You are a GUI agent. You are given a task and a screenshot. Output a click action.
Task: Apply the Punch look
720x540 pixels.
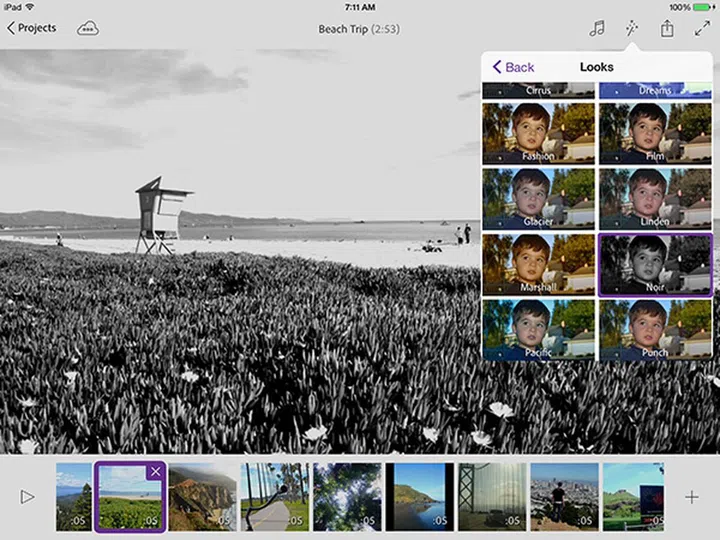tap(655, 329)
